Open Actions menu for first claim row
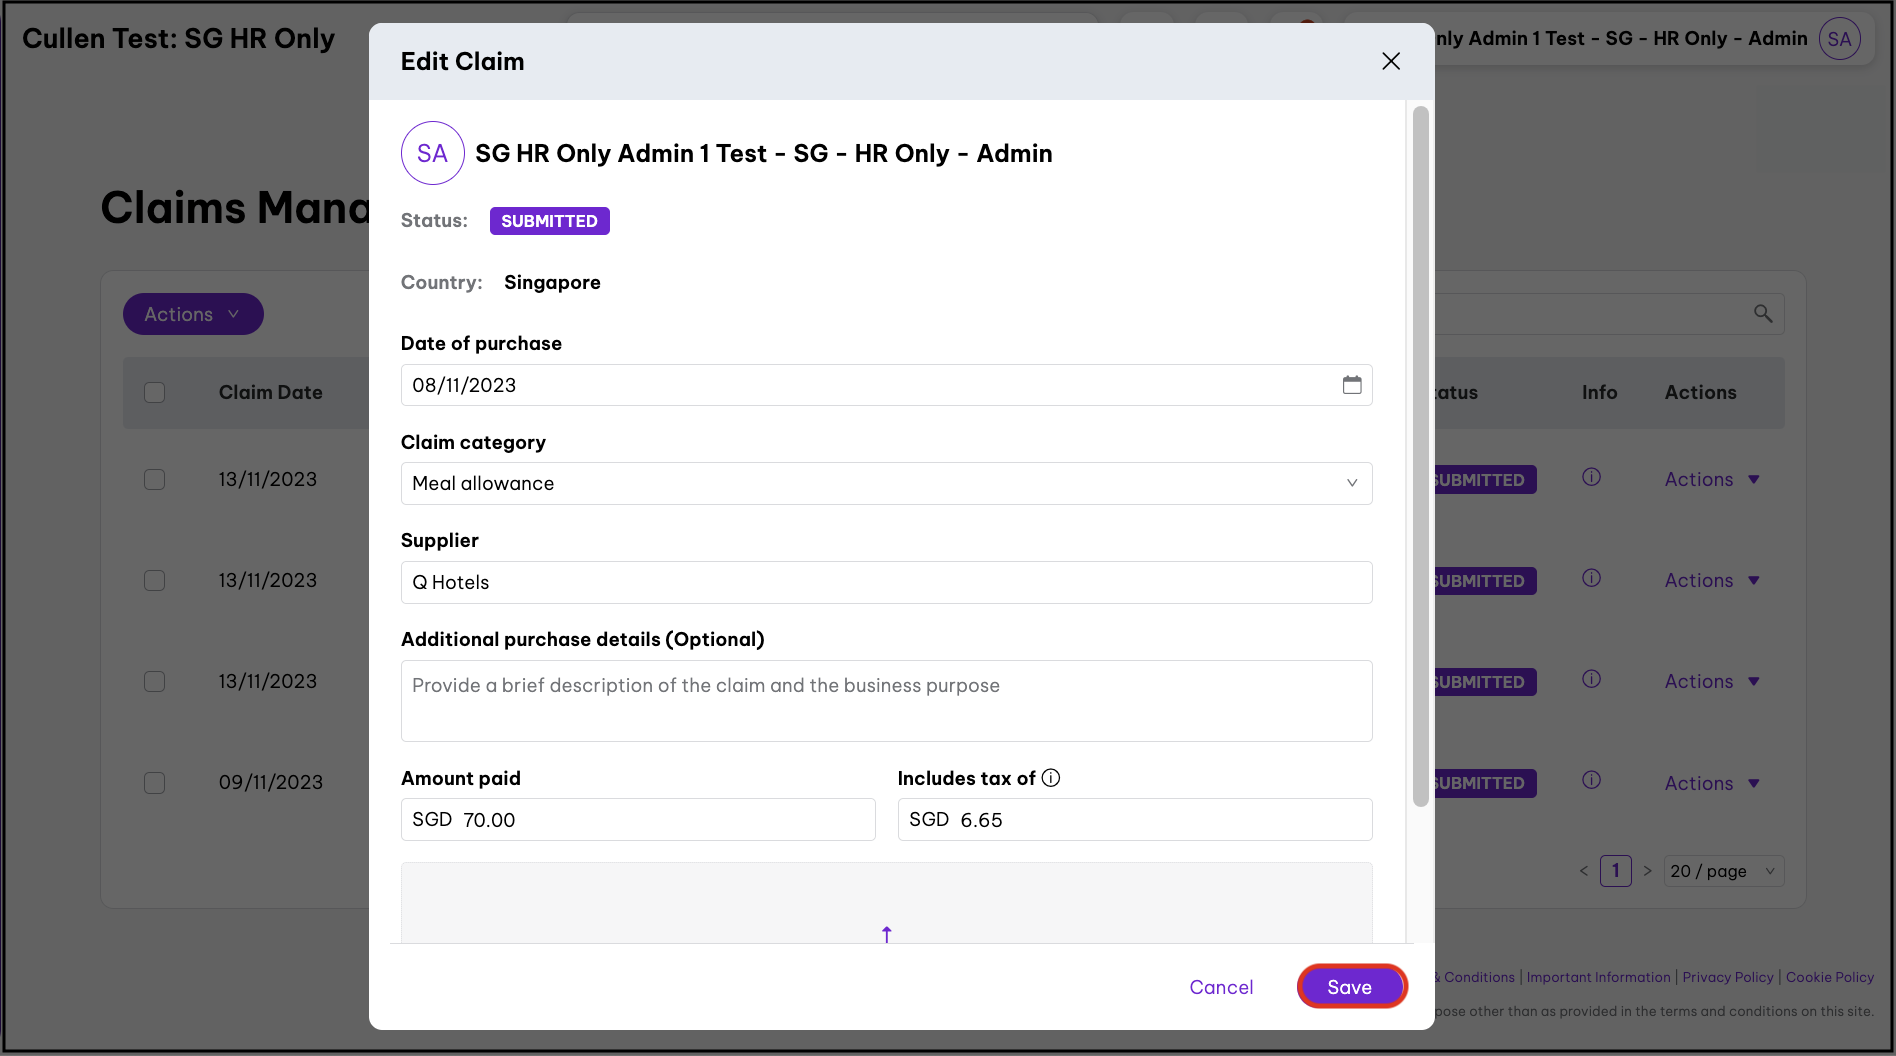This screenshot has height=1056, width=1896. [1711, 479]
